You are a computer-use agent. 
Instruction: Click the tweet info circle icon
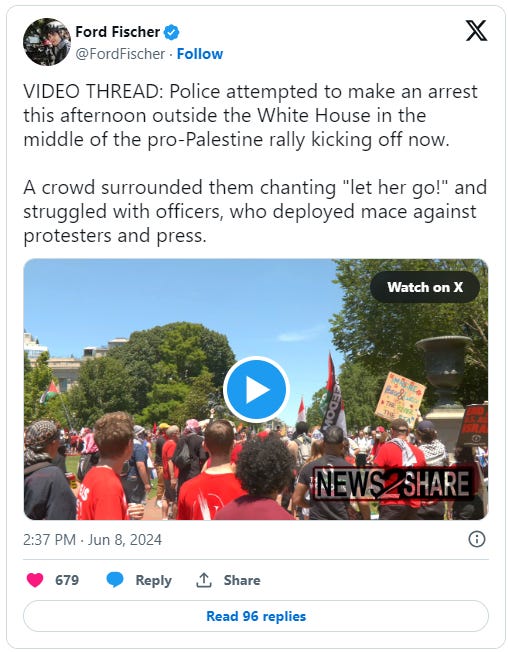tap(476, 539)
